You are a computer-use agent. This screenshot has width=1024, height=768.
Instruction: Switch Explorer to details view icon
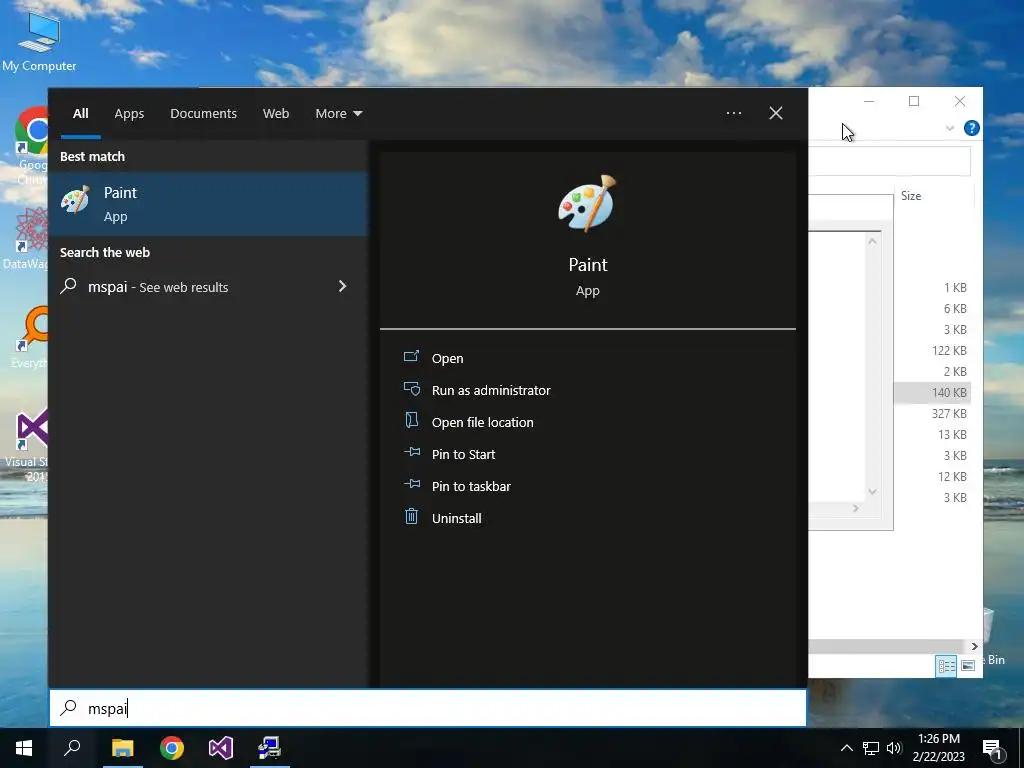tap(946, 665)
